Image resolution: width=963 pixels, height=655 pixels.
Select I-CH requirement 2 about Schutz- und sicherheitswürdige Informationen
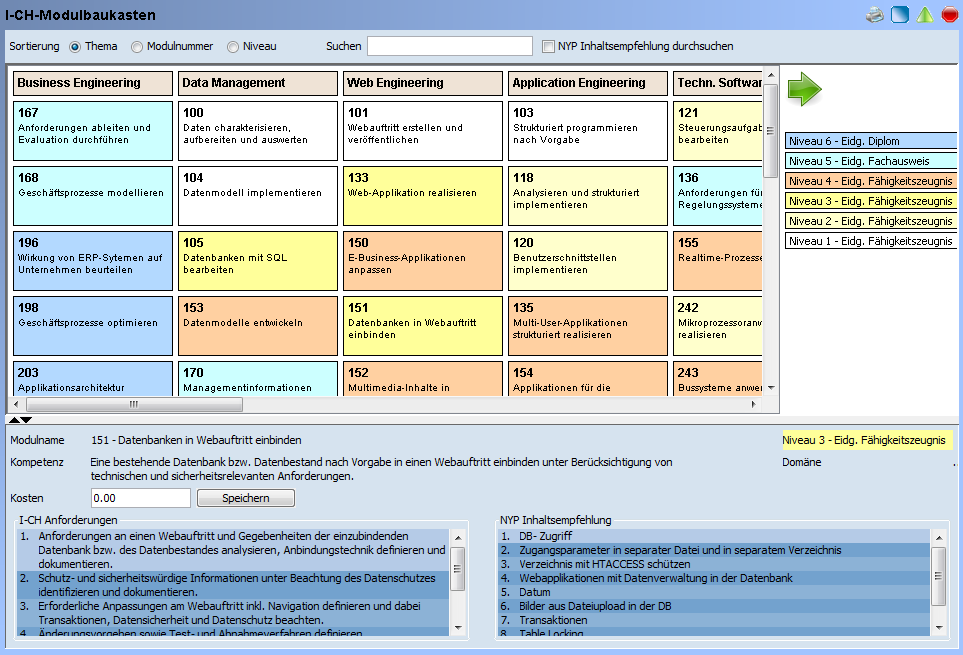(233, 585)
